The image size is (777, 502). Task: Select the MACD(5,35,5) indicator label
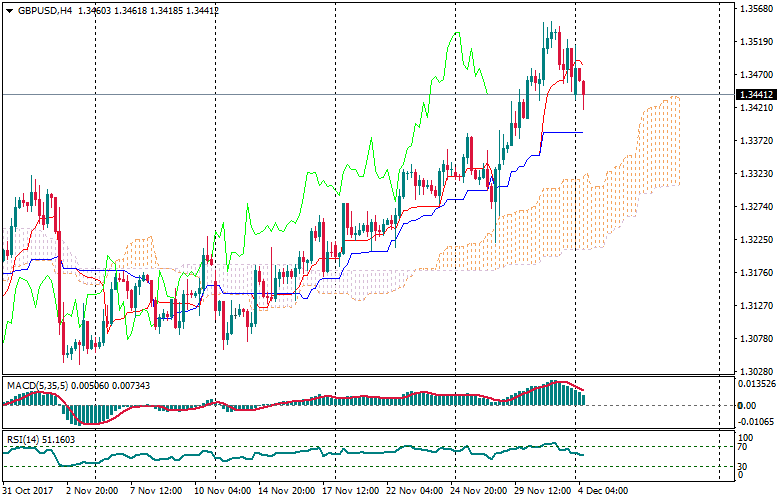coord(36,385)
